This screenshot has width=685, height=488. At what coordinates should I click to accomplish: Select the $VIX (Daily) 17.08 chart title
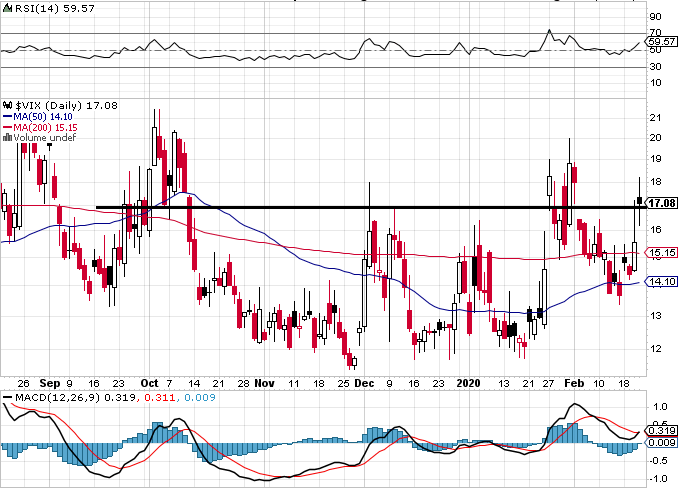(x=62, y=104)
